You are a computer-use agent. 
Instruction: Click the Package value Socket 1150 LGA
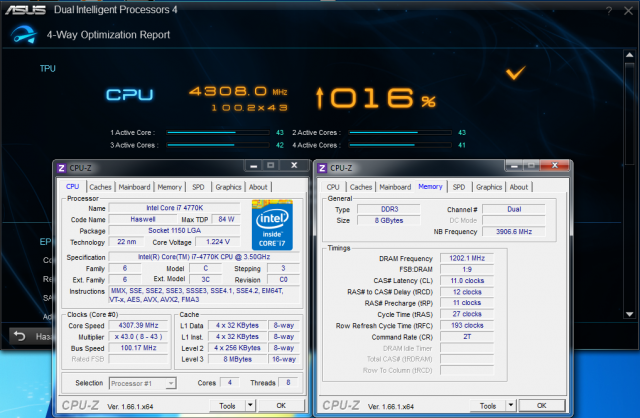175,231
